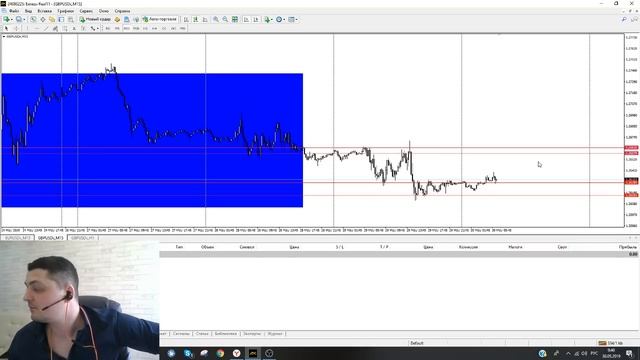Toggle the Terminal panel icon
This screenshot has width=640, height=360.
click(x=61, y=19)
